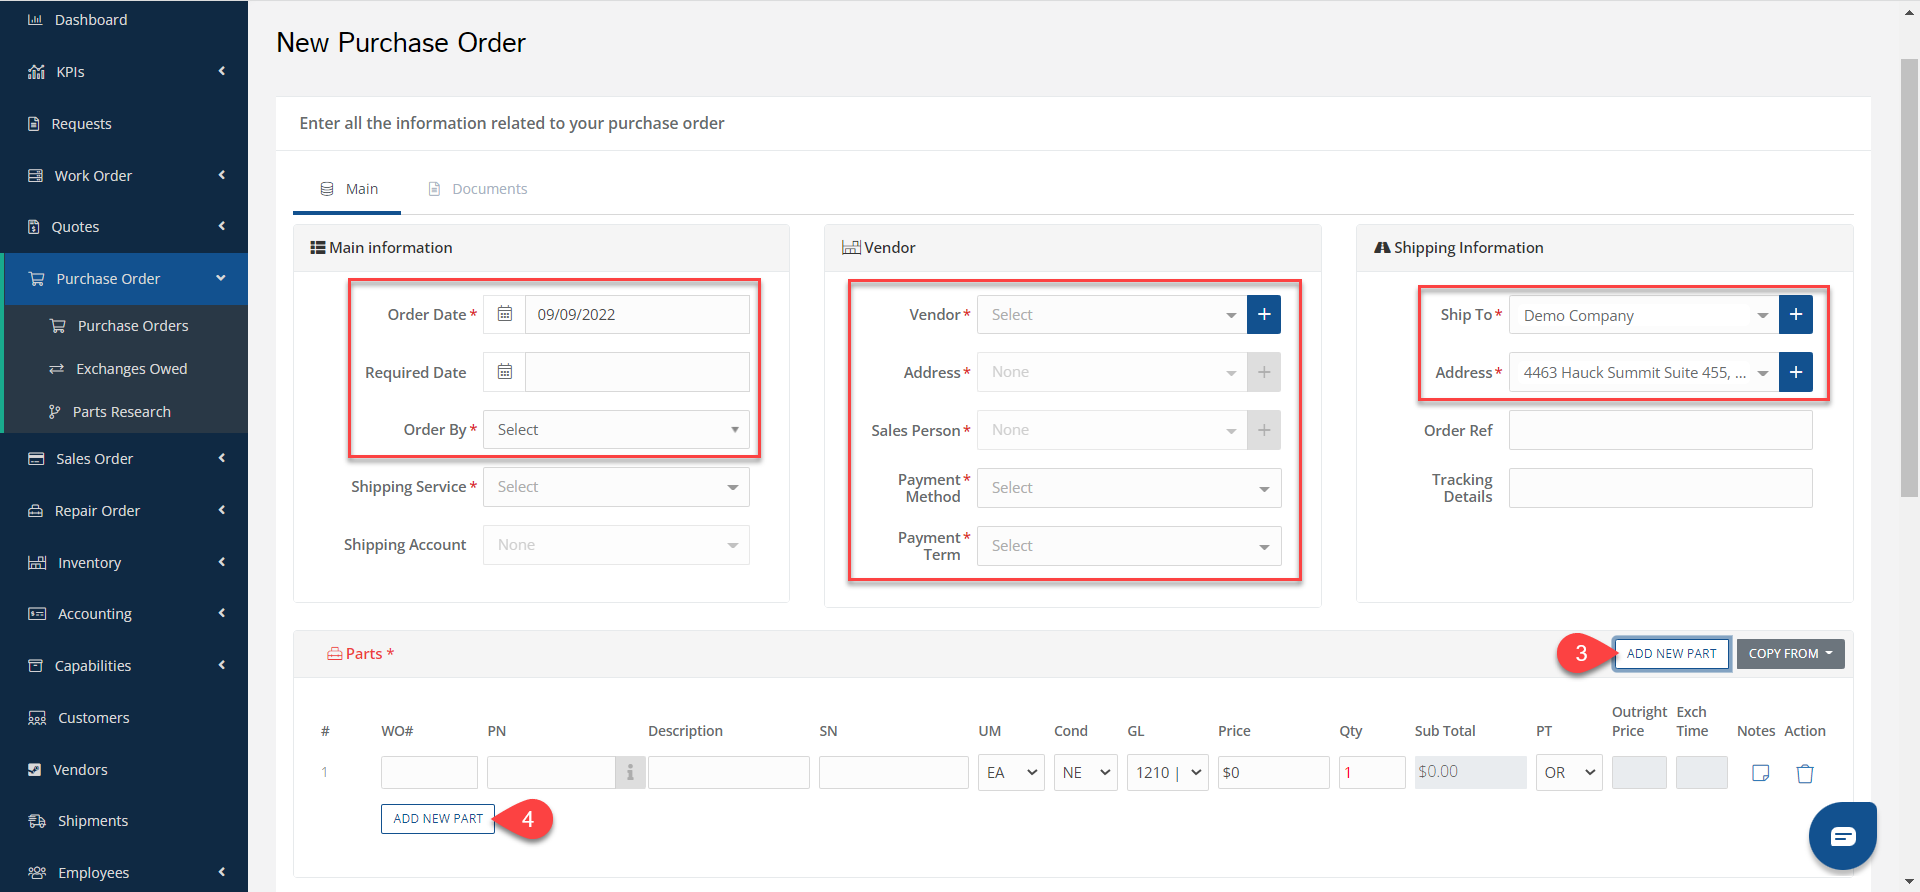Image resolution: width=1920 pixels, height=892 pixels.
Task: Open the live chat bubble widget
Action: (x=1842, y=836)
